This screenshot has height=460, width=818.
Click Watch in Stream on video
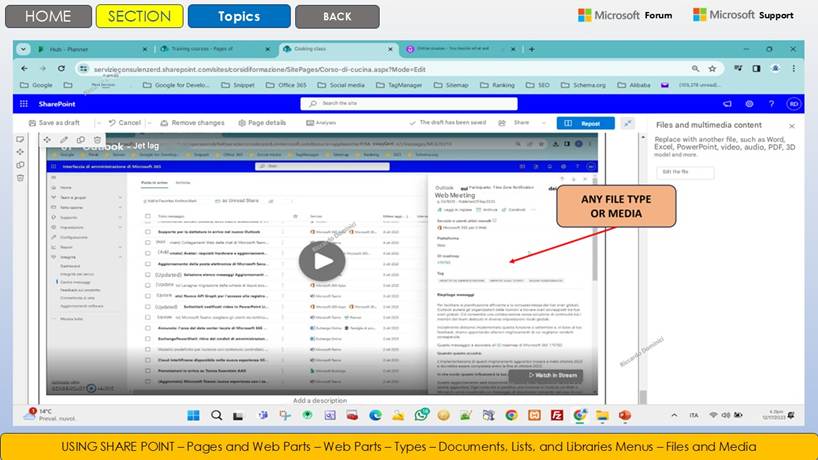pos(546,376)
